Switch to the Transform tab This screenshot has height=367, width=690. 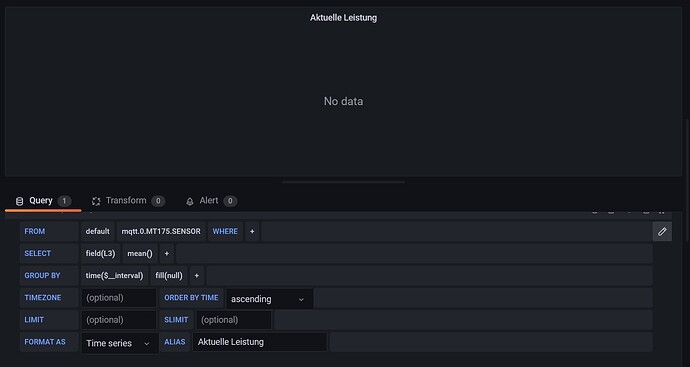pyautogui.click(x=128, y=201)
